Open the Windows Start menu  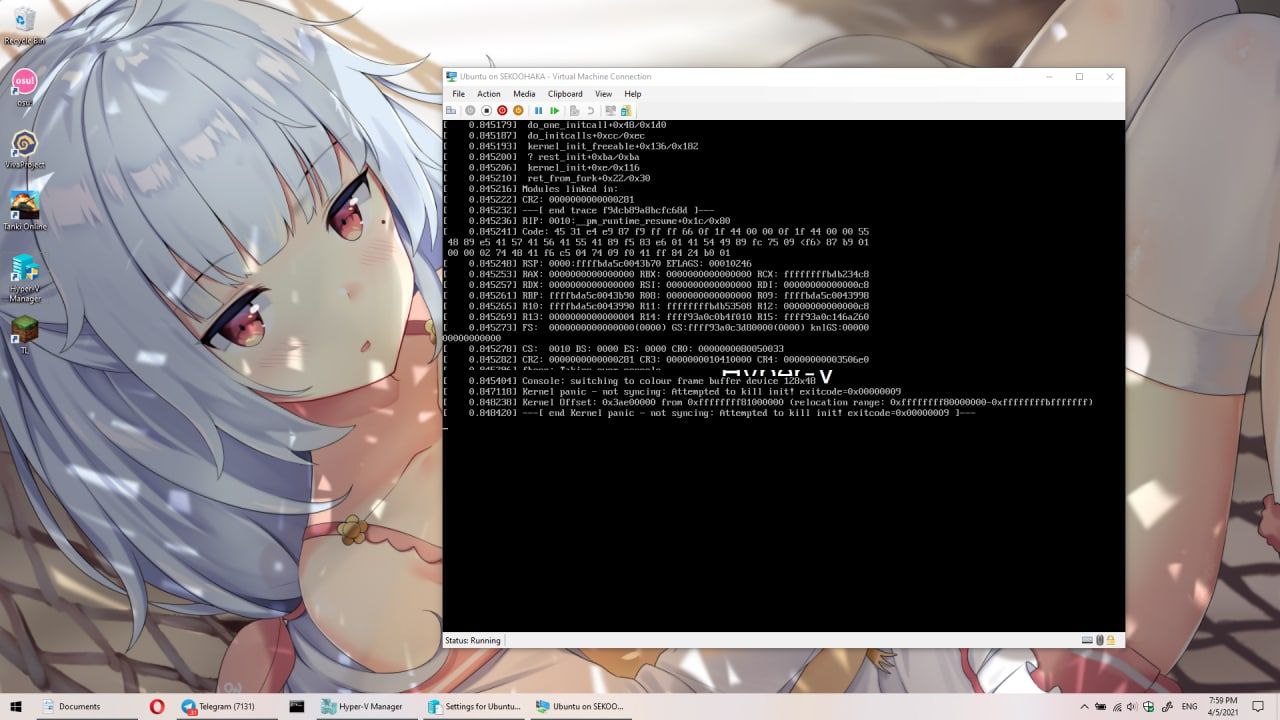tap(17, 706)
